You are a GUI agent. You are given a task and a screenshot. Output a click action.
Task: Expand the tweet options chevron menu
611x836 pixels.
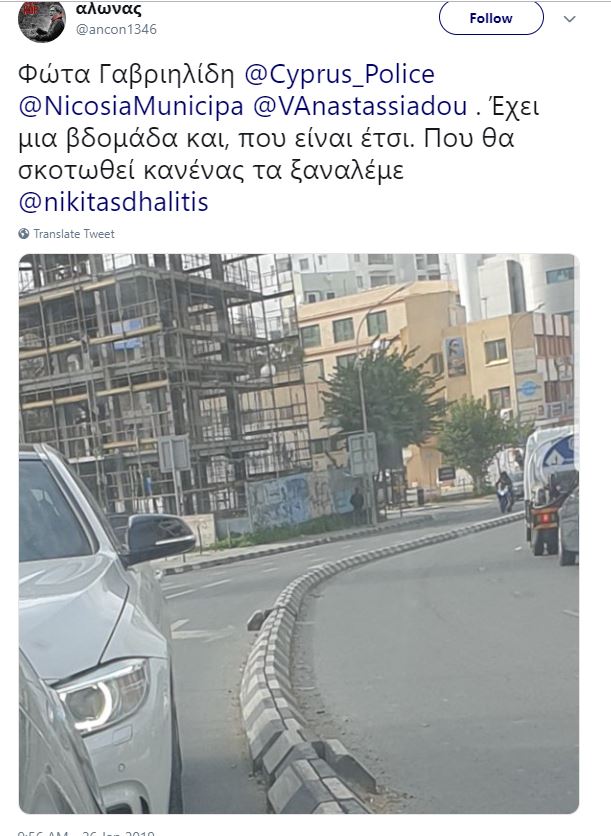click(569, 19)
